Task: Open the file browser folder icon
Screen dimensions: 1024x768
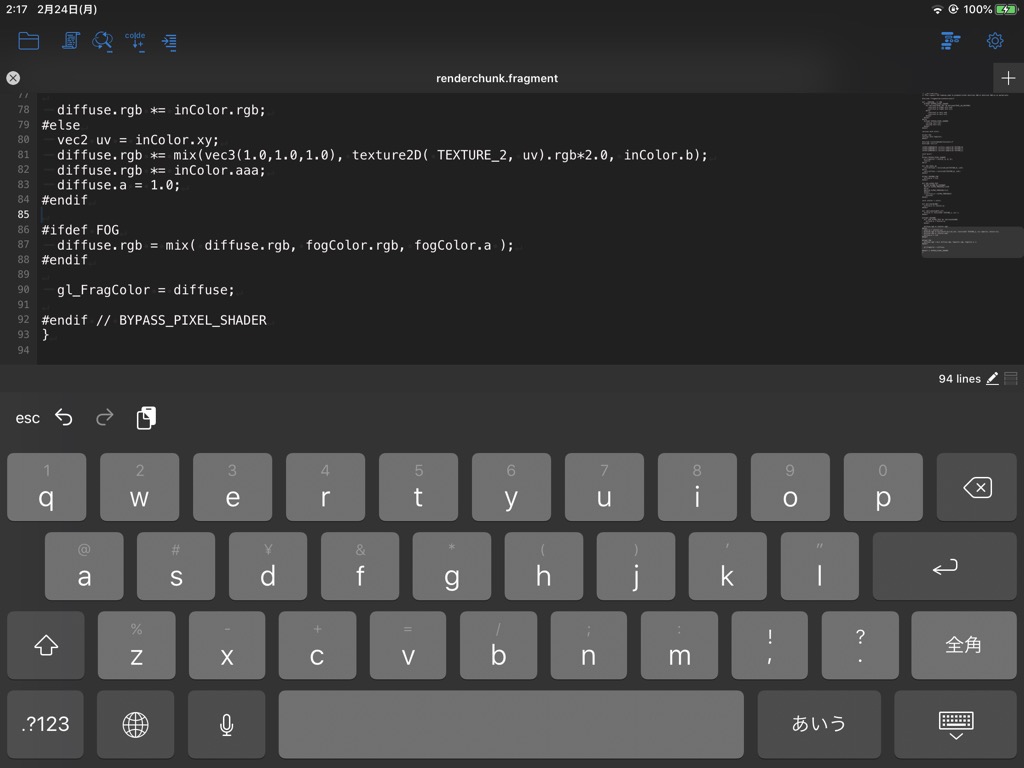Action: [29, 41]
